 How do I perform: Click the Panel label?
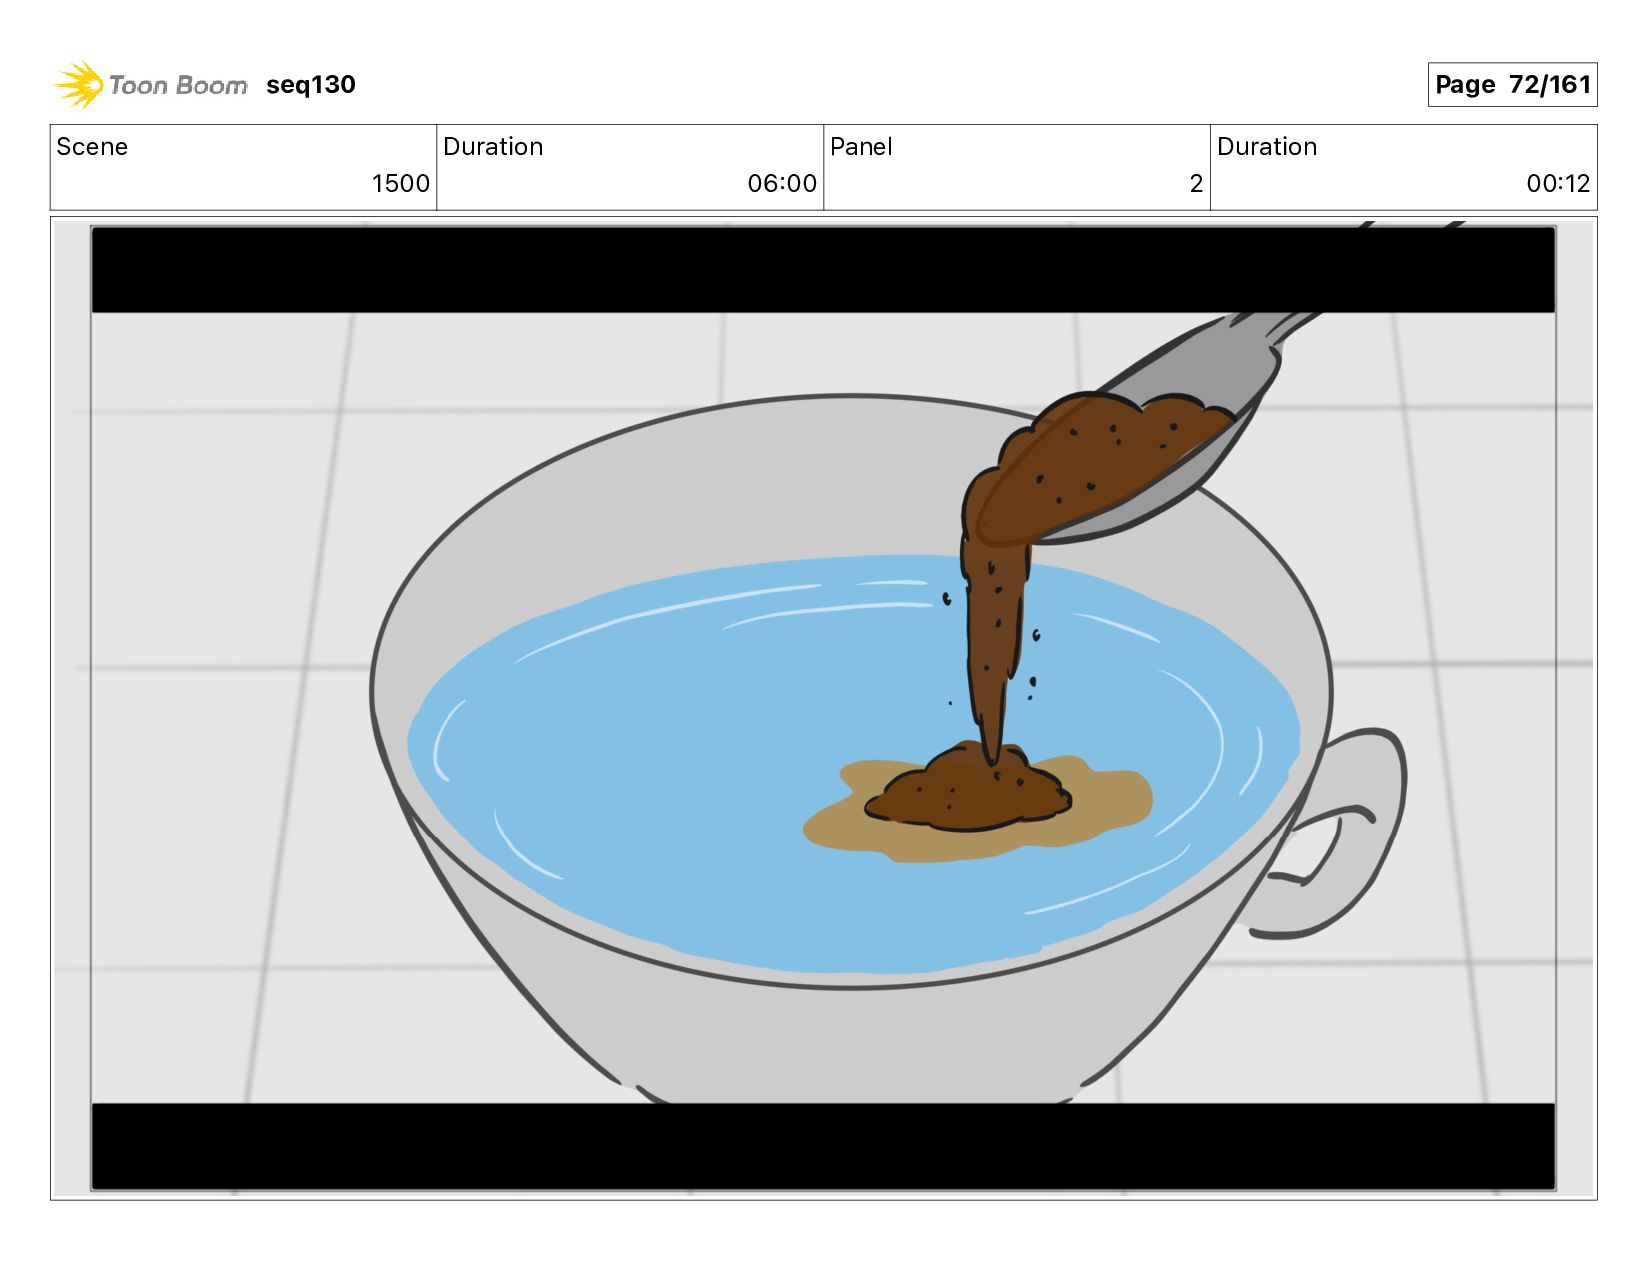tap(861, 147)
